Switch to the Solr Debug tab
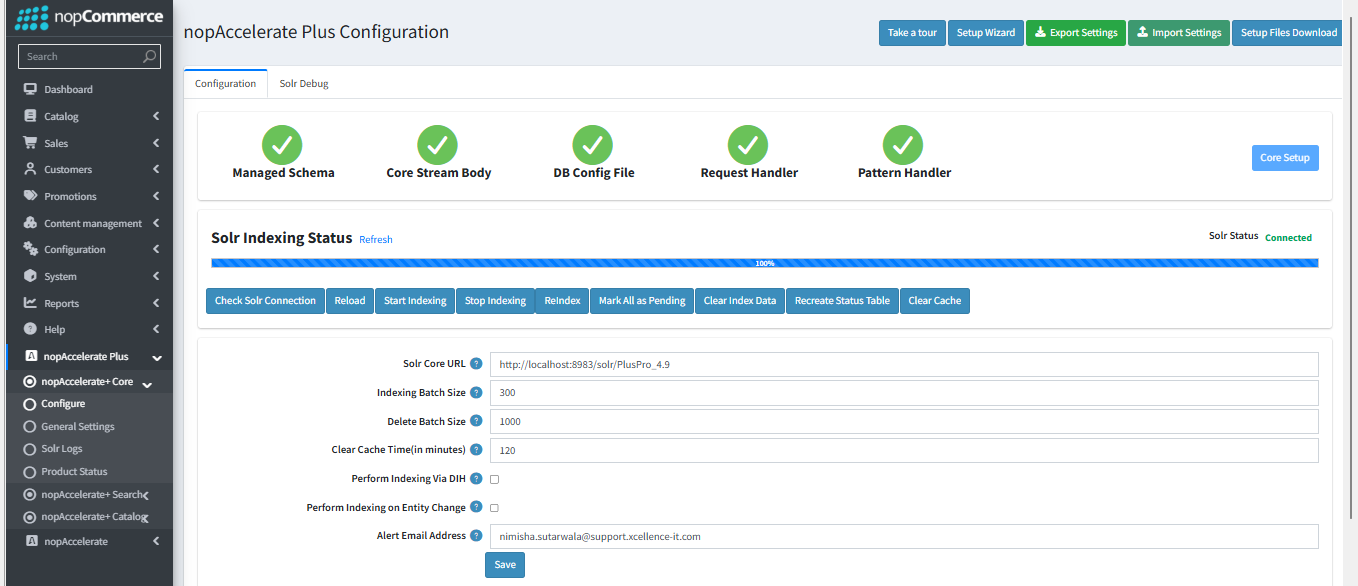 (x=303, y=83)
